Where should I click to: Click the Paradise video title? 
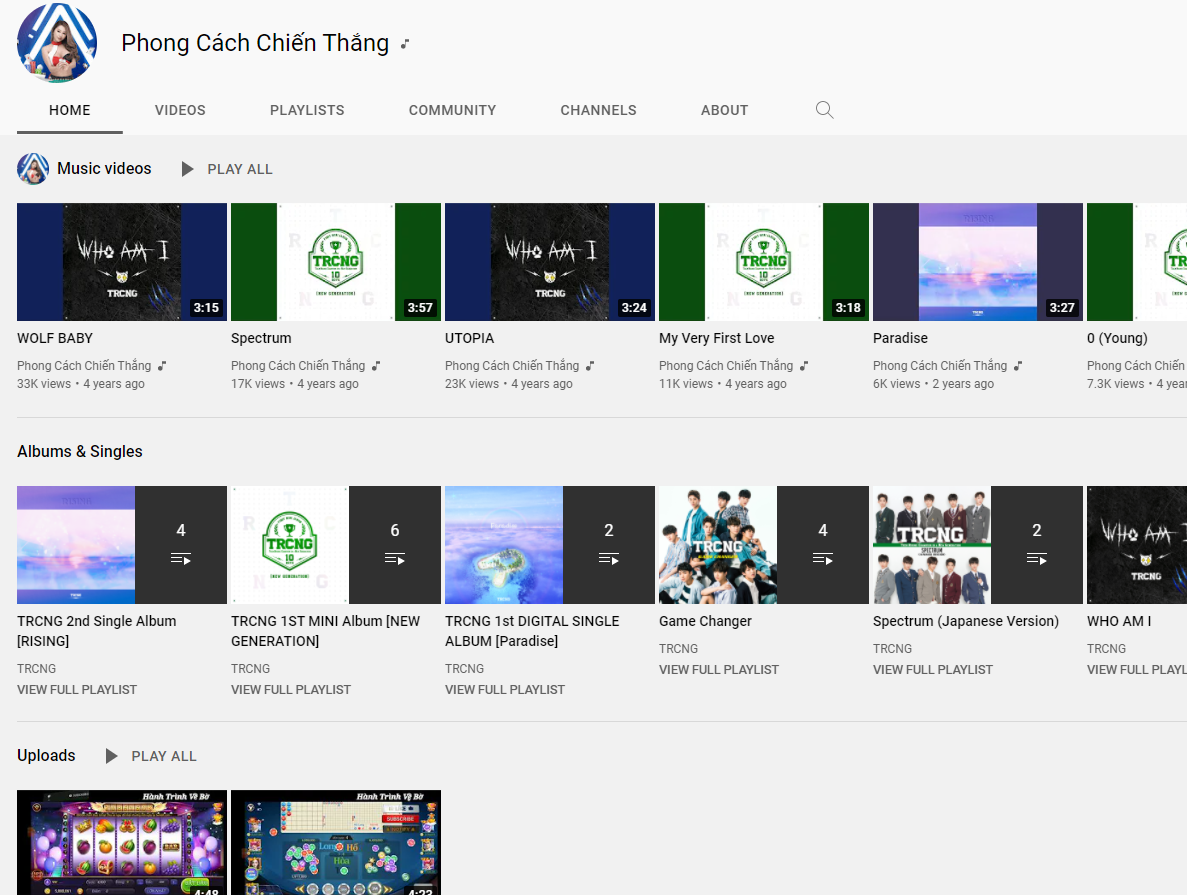click(x=900, y=338)
